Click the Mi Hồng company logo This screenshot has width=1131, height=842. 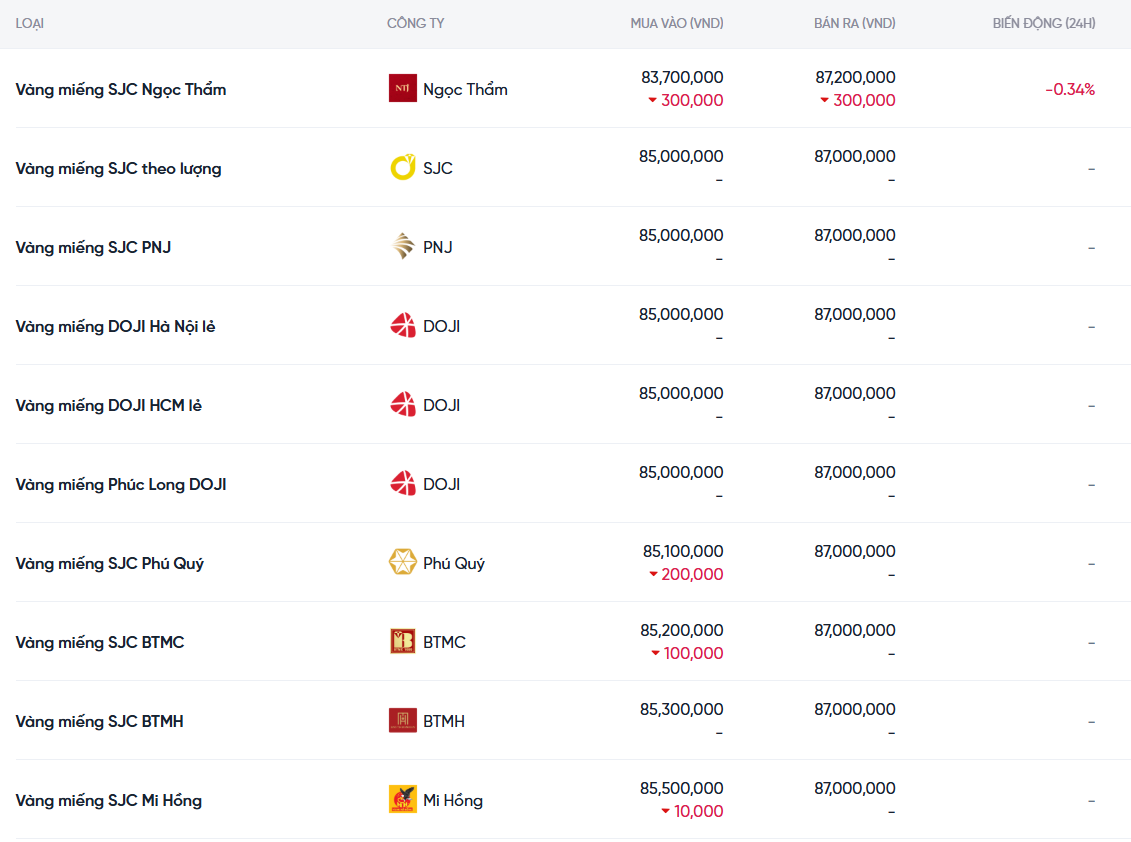402,799
